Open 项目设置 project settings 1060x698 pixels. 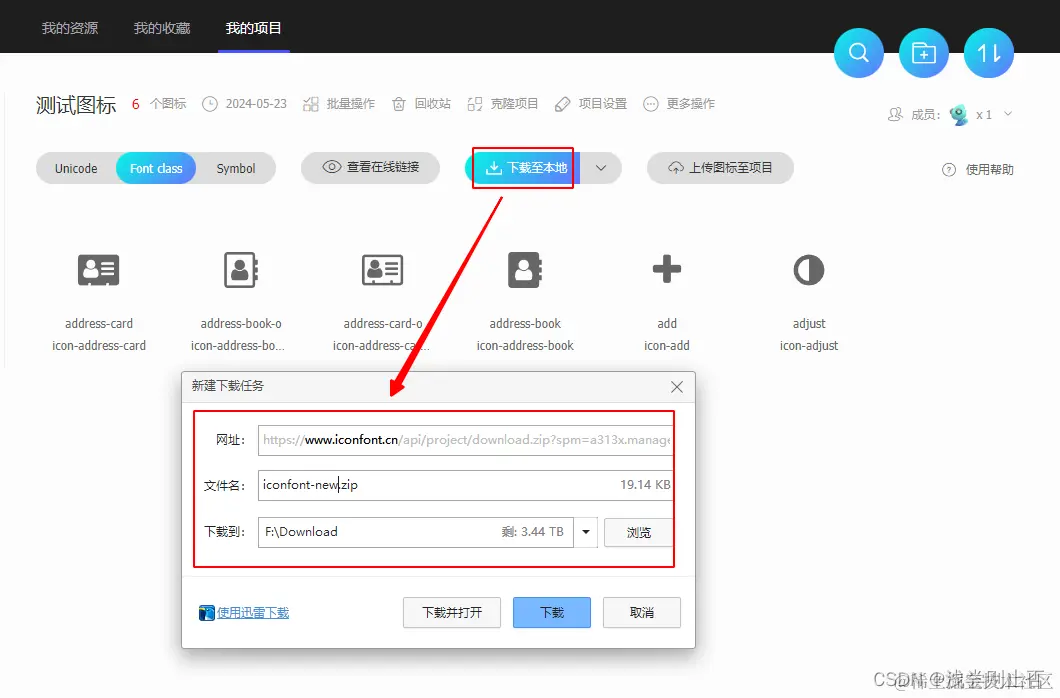tap(590, 103)
